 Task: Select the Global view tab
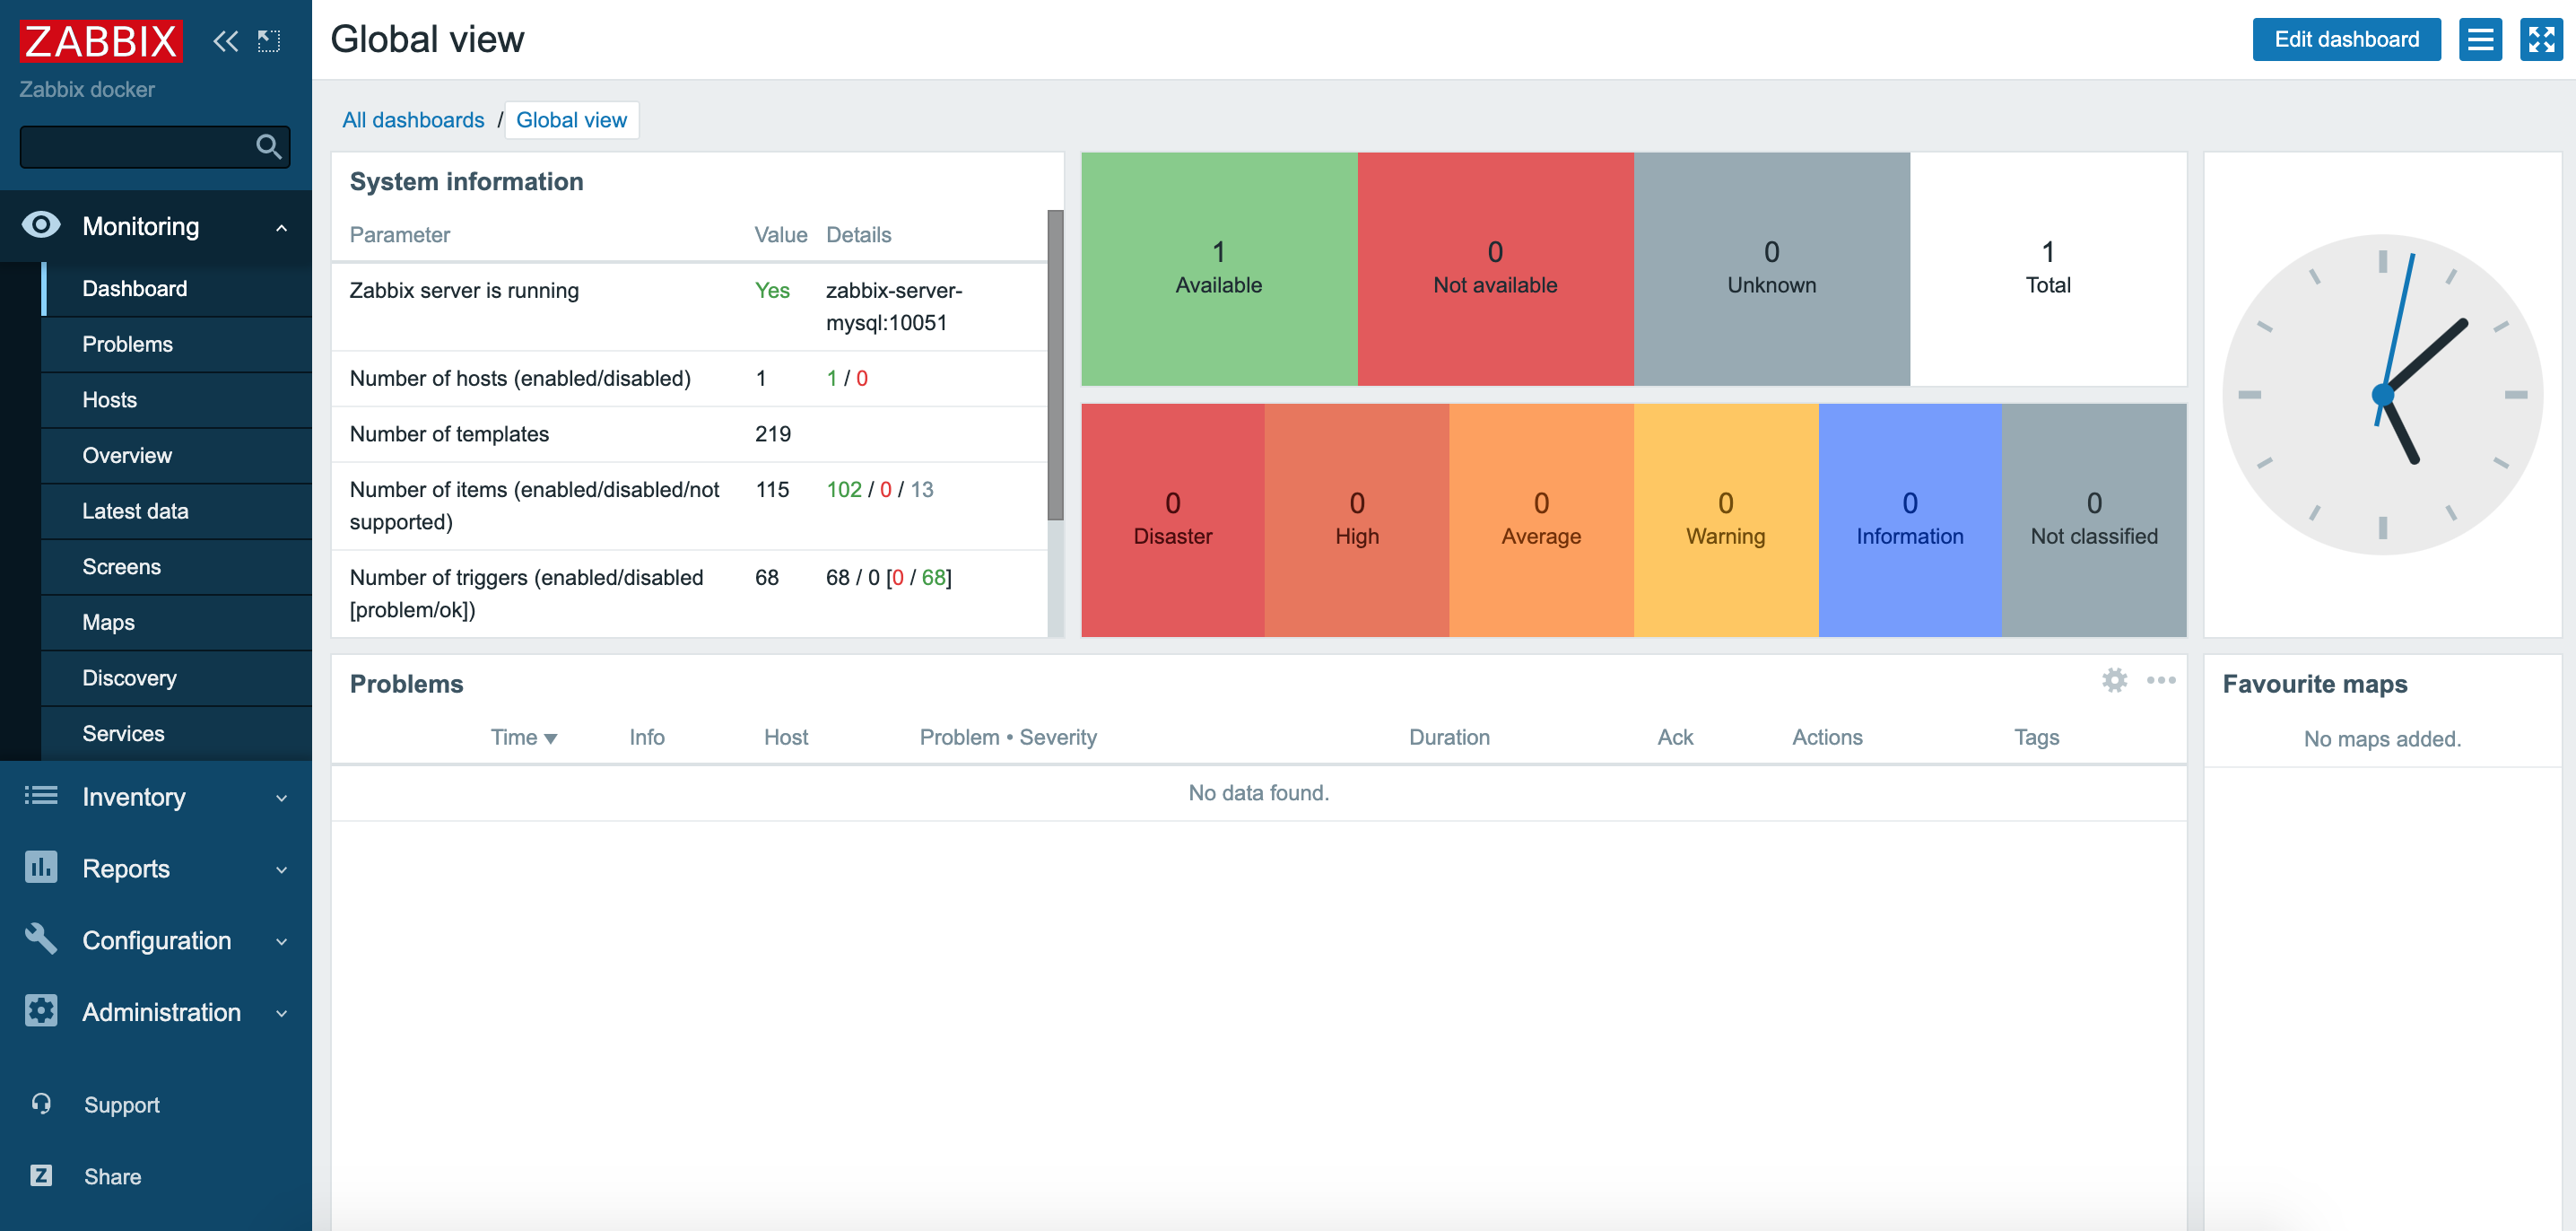572,120
